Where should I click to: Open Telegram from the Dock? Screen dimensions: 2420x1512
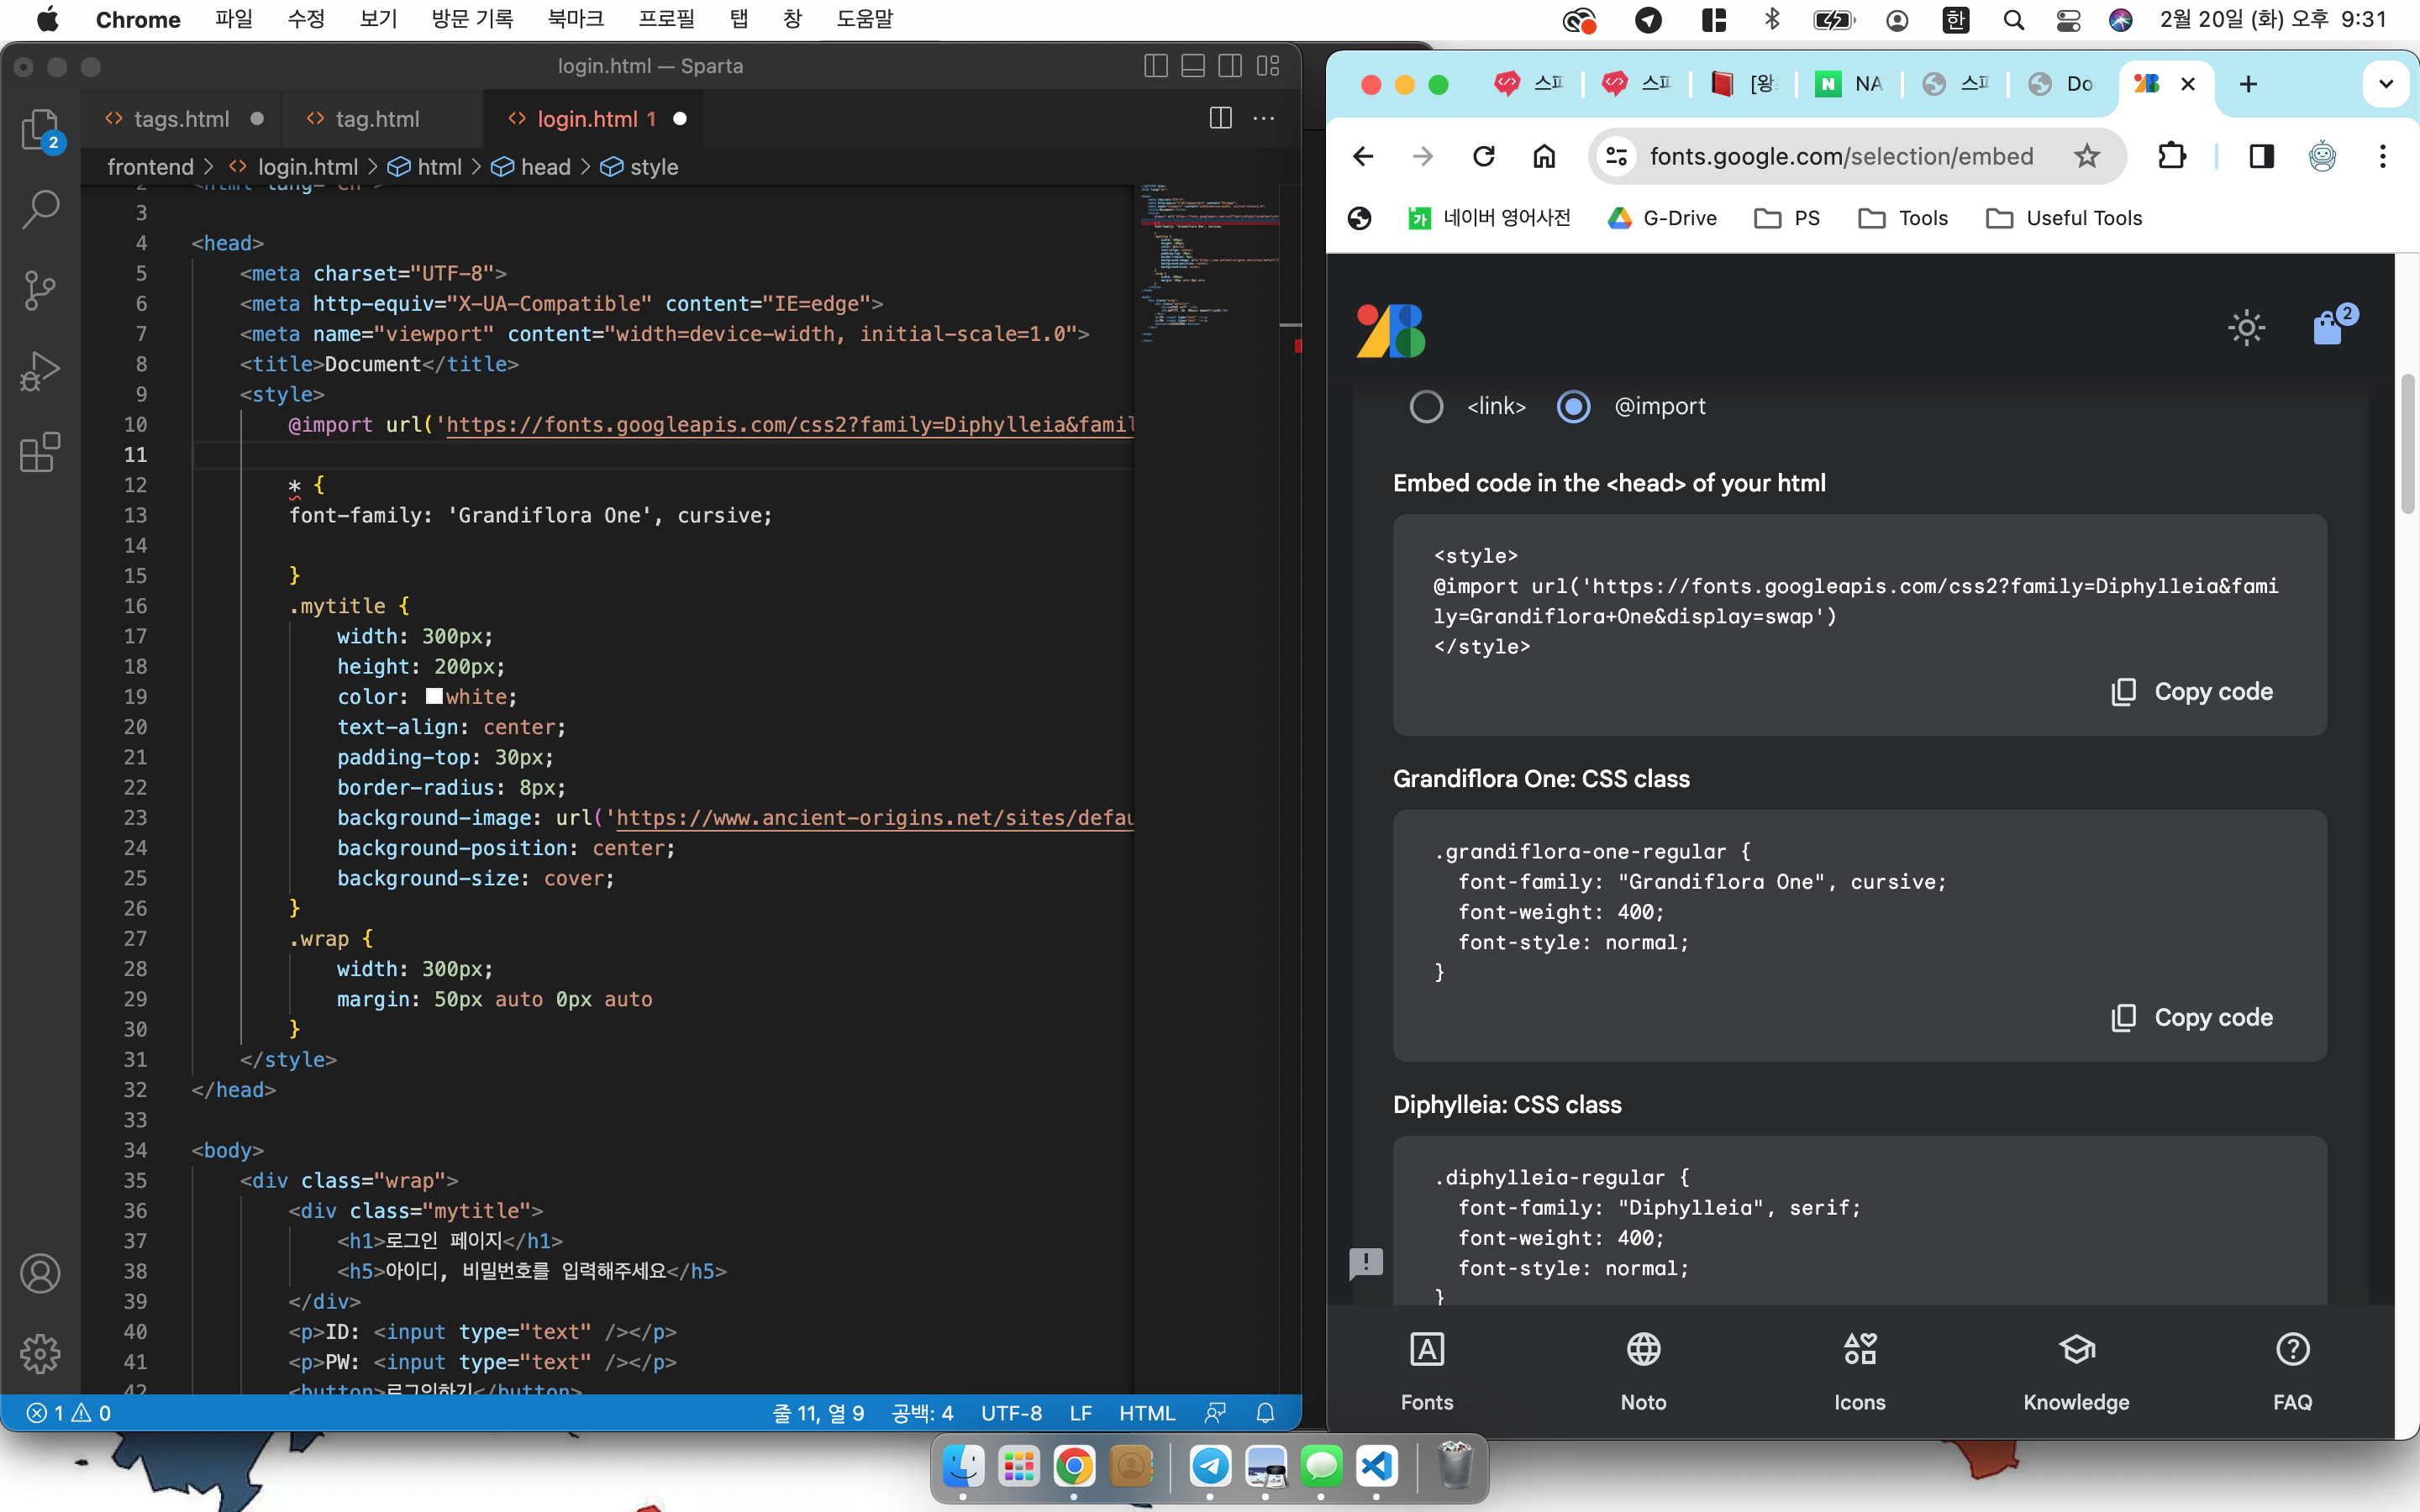pyautogui.click(x=1210, y=1466)
